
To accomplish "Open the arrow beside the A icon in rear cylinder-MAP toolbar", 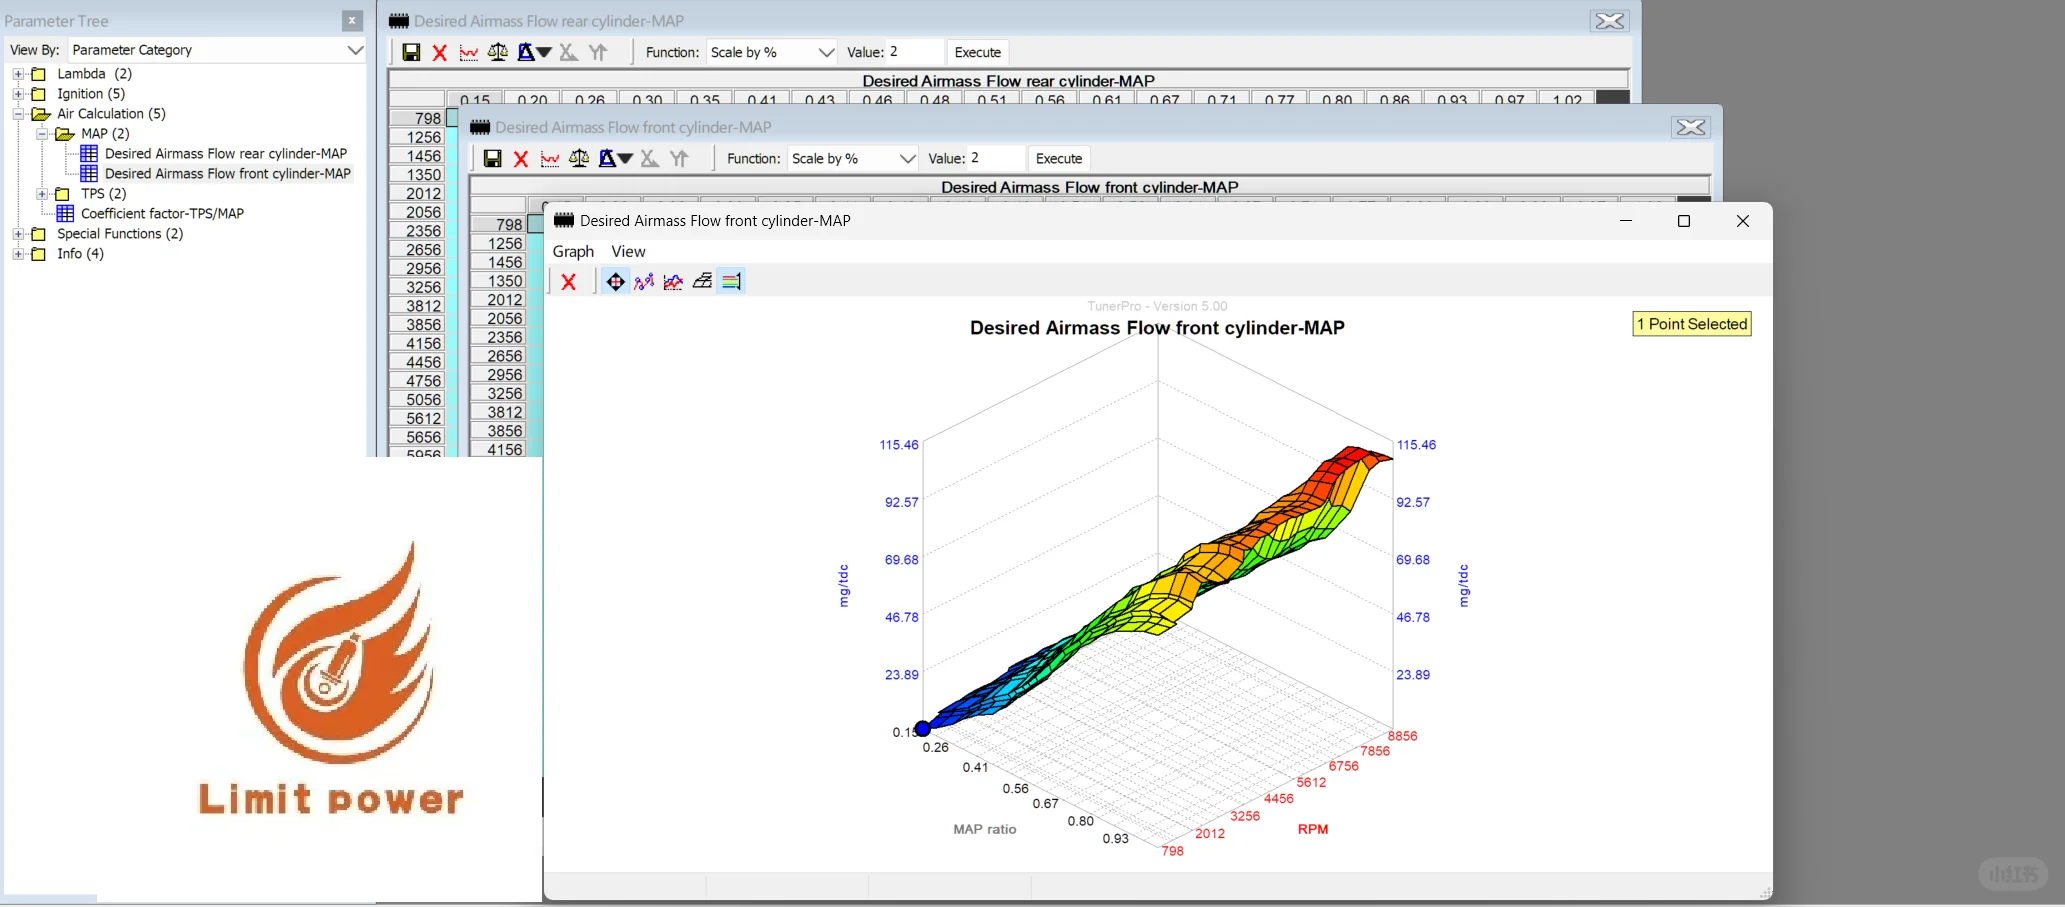I will coord(544,52).
